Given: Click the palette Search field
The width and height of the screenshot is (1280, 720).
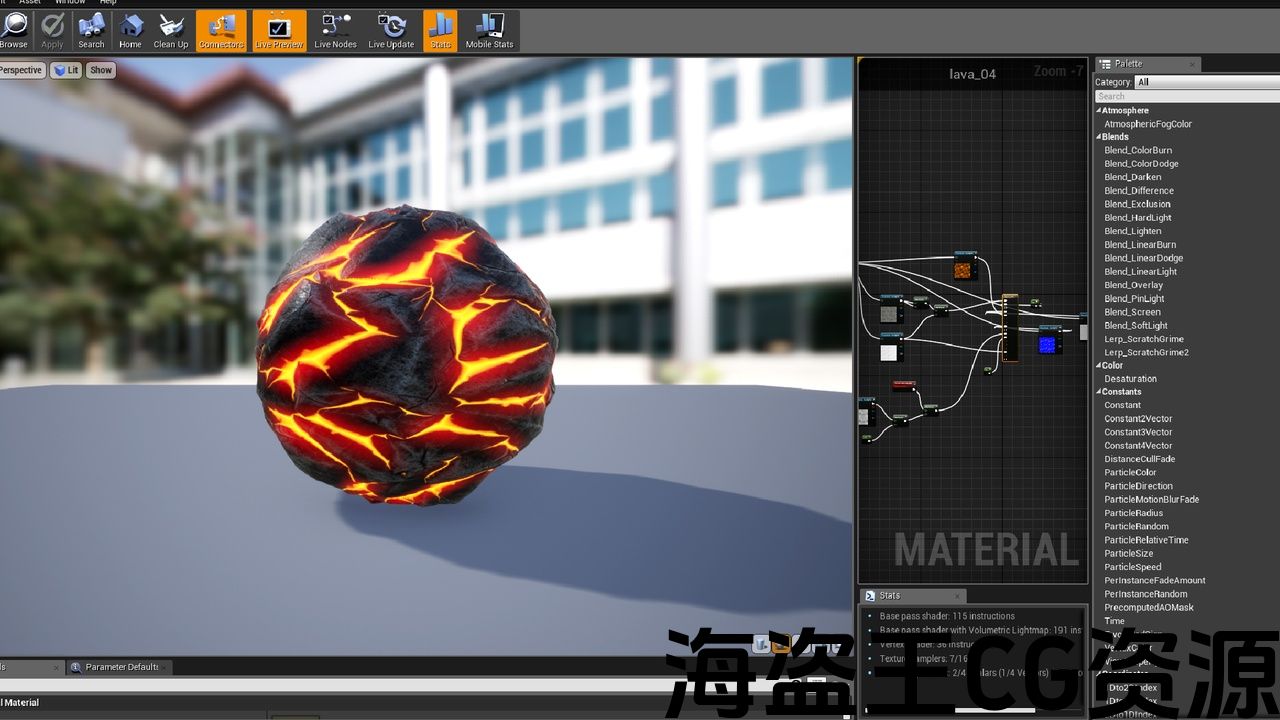Looking at the screenshot, I should pos(1185,96).
